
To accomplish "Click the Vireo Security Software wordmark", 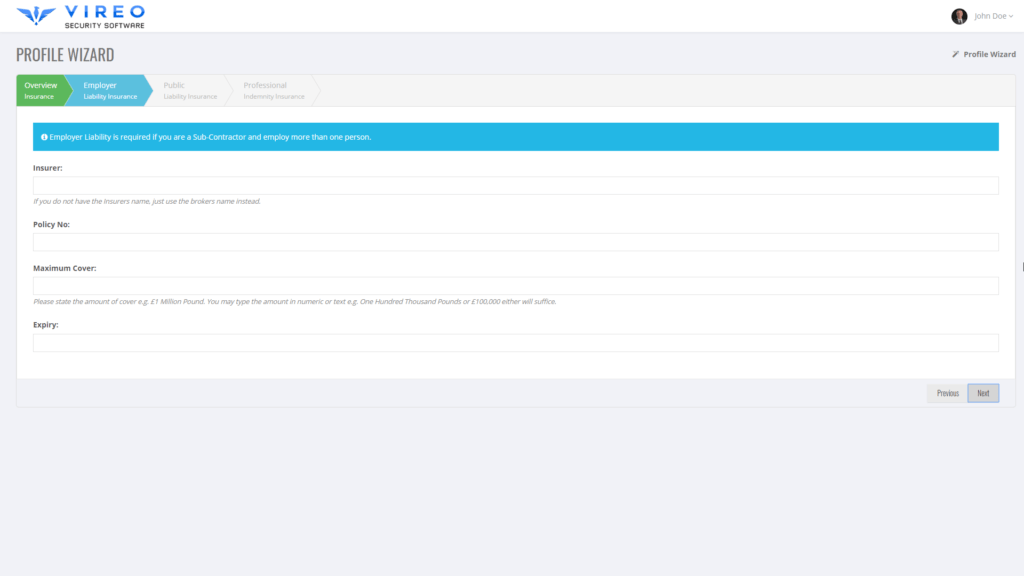I will (x=103, y=15).
